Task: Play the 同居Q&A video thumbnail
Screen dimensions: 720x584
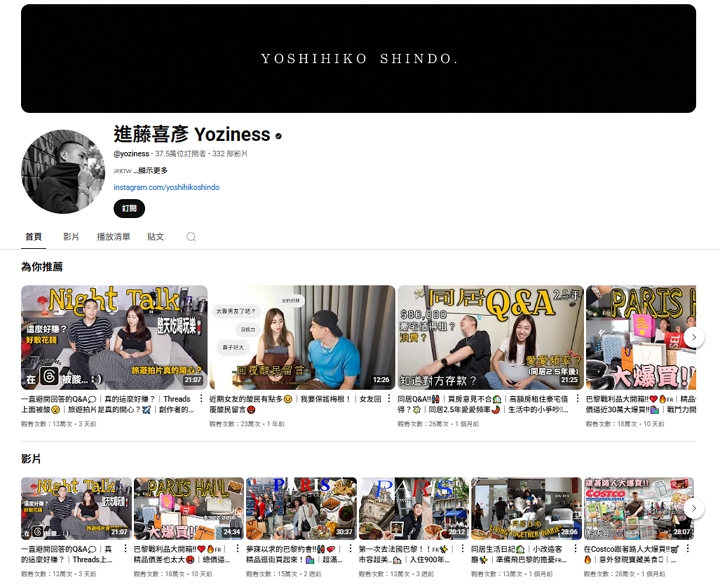Action: point(489,337)
